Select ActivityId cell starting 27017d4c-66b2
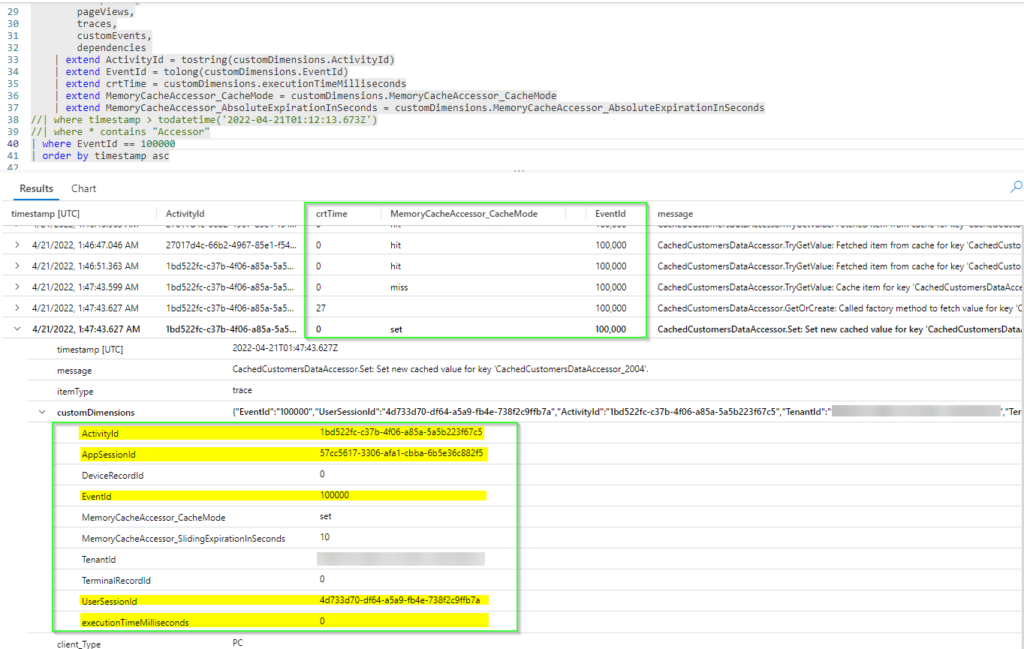 (231, 245)
